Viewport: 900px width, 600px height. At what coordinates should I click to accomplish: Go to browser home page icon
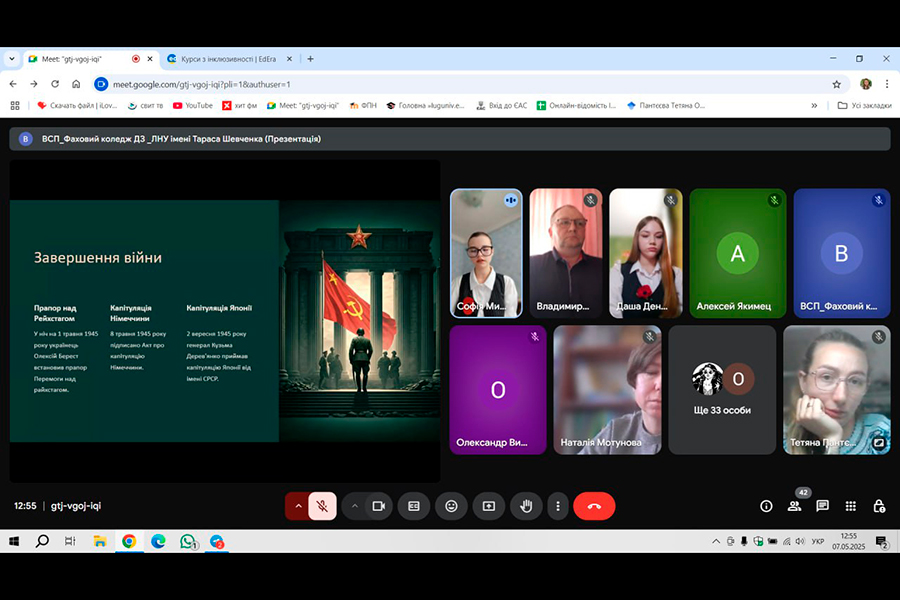pos(76,84)
